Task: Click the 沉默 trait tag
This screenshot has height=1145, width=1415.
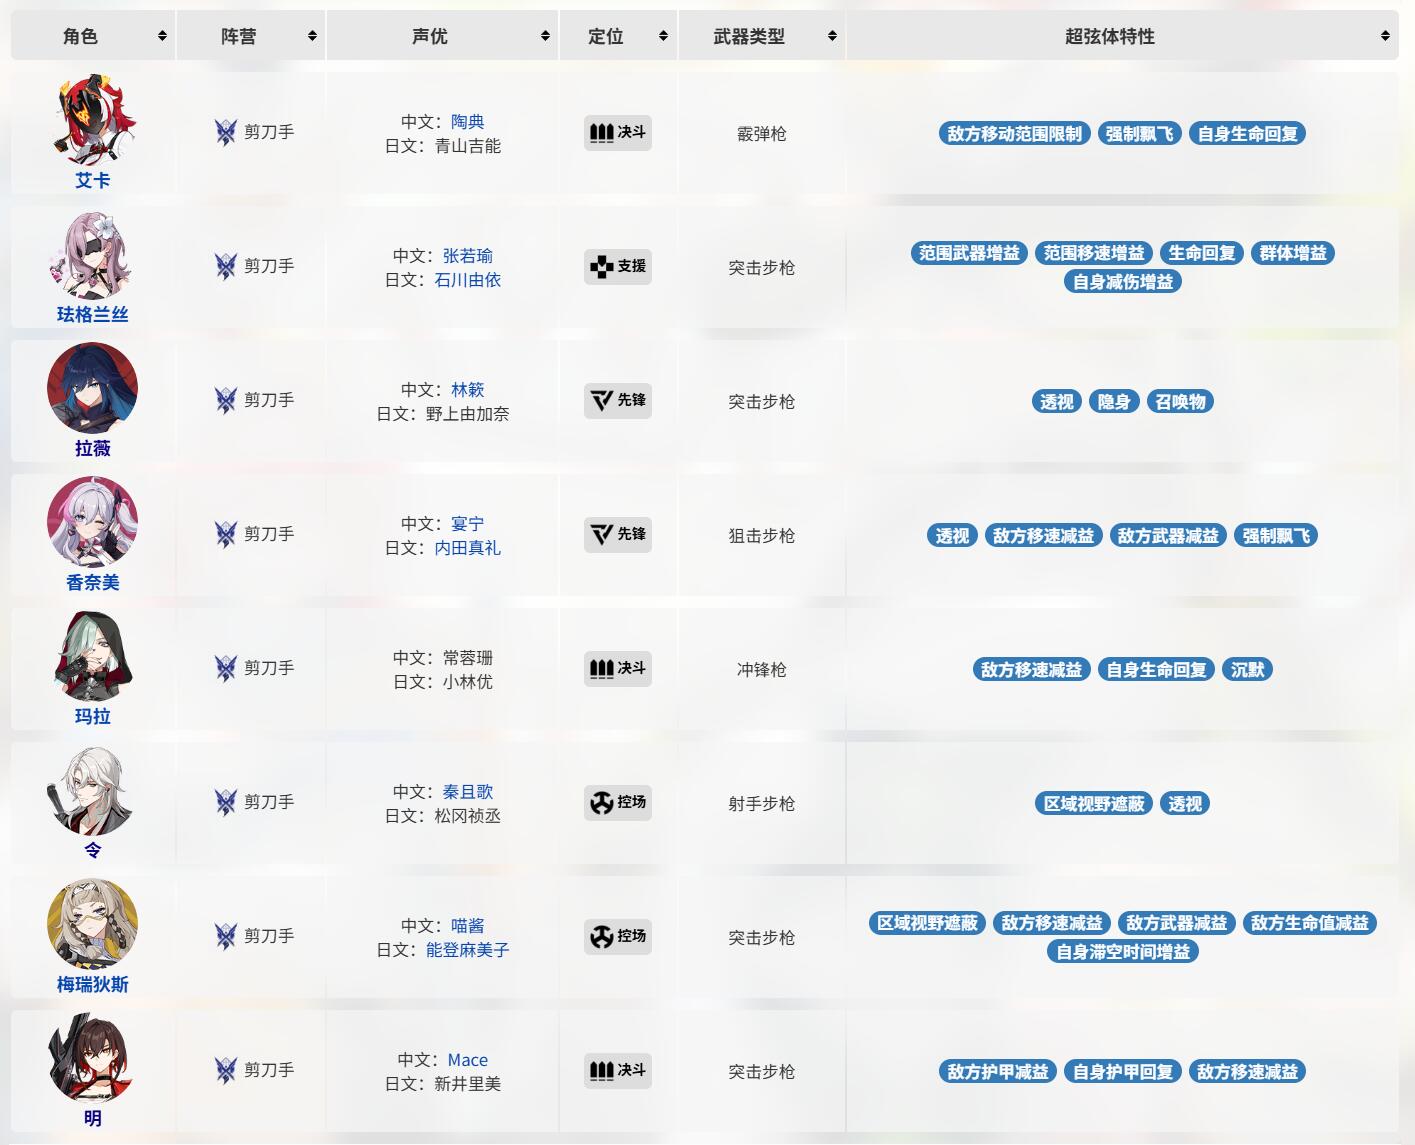Action: click(1247, 670)
